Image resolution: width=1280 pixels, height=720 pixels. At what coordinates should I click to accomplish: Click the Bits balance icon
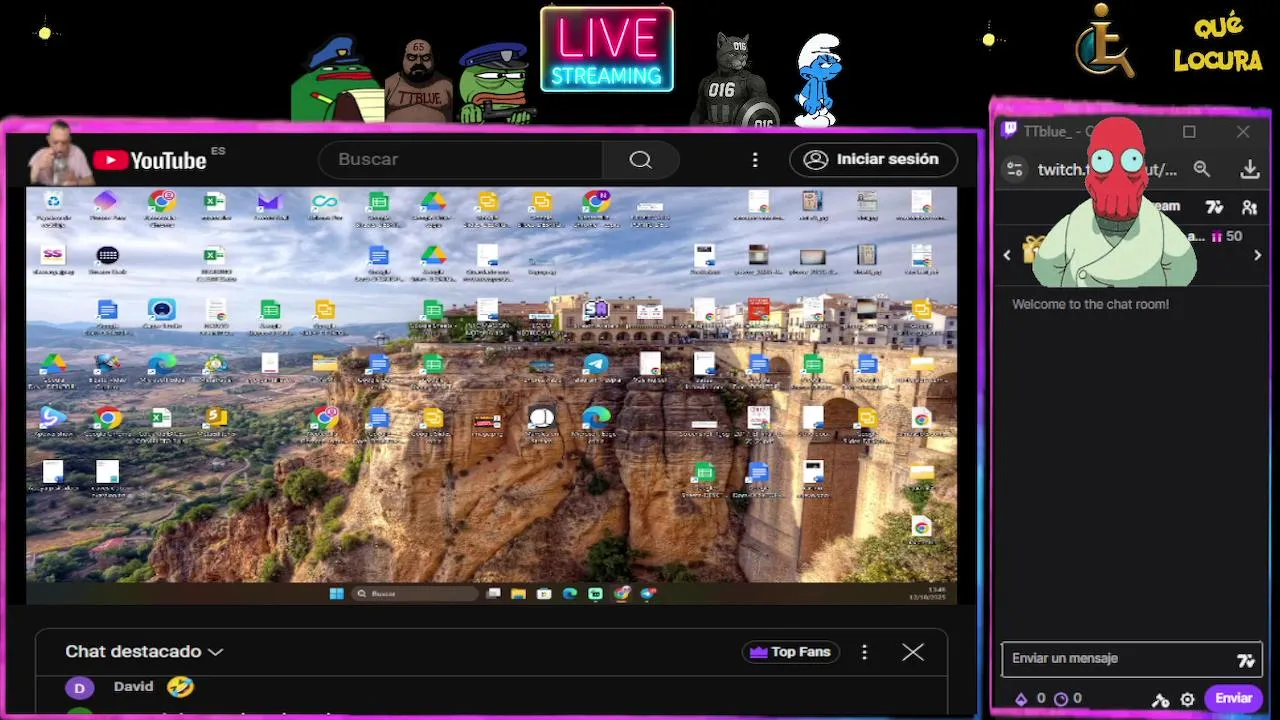pos(1020,699)
